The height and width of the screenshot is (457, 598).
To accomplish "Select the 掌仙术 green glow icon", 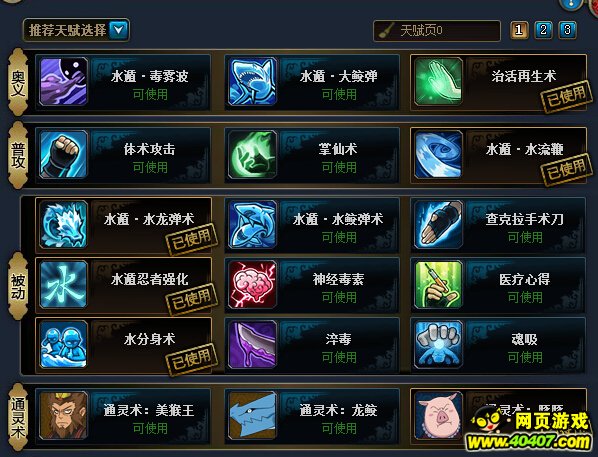I will click(252, 154).
